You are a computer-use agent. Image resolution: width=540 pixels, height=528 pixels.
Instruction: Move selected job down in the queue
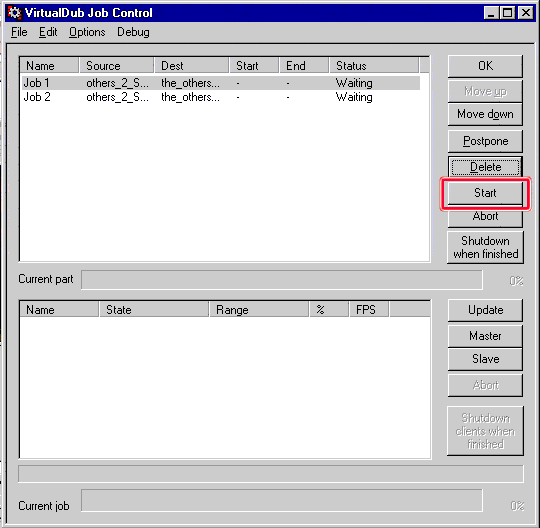485,114
